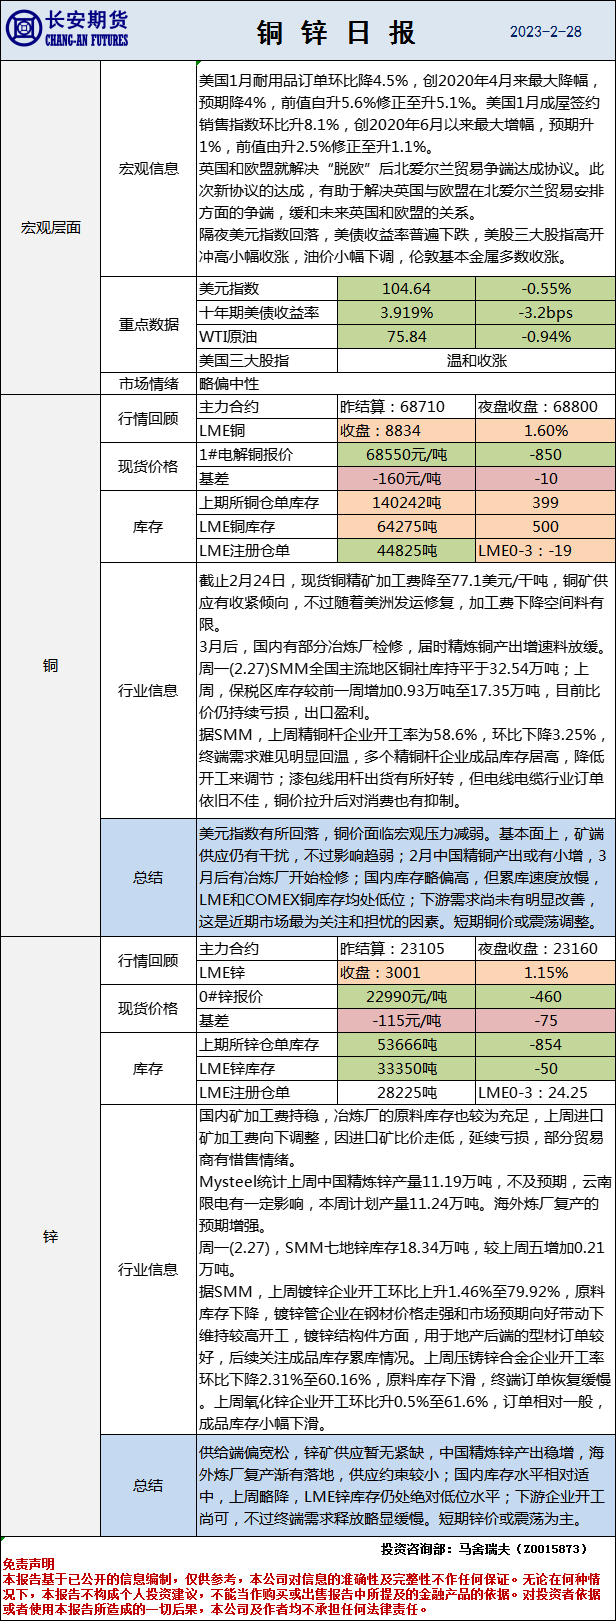
Task: Click the -3.2bps change cell
Action: (x=545, y=312)
